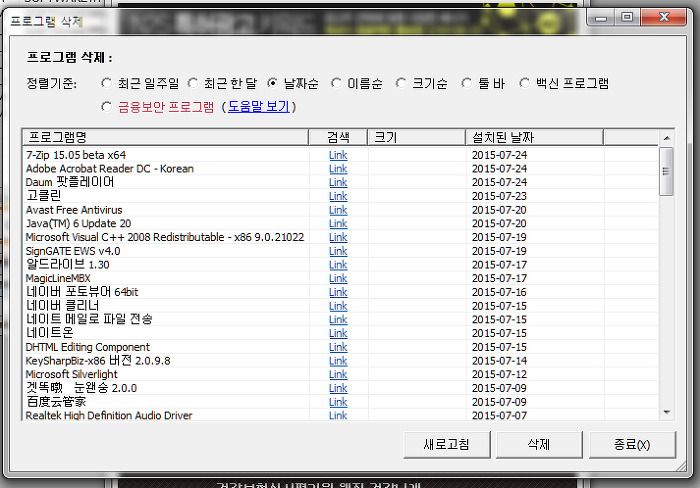This screenshot has width=700, height=488.
Task: Select the 크기순 size sort radio
Action: click(401, 83)
